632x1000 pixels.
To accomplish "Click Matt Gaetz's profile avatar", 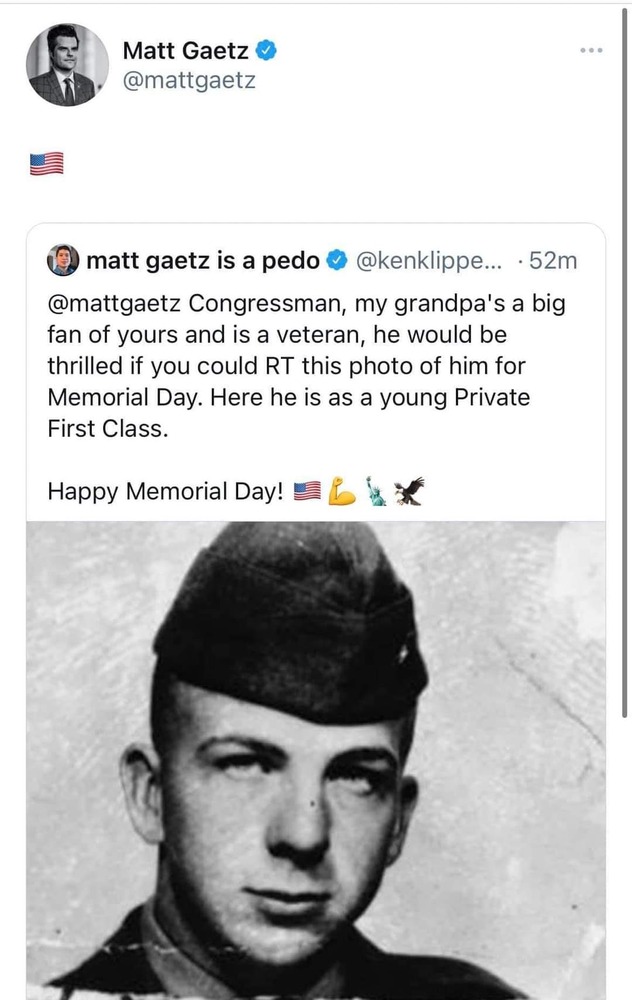I will [67, 64].
